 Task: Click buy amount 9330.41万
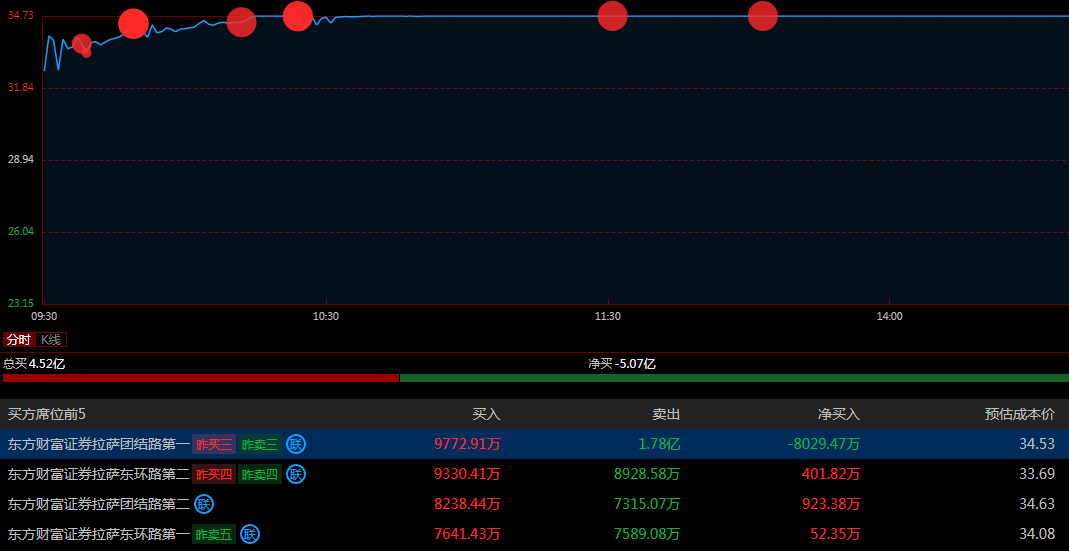(x=467, y=475)
